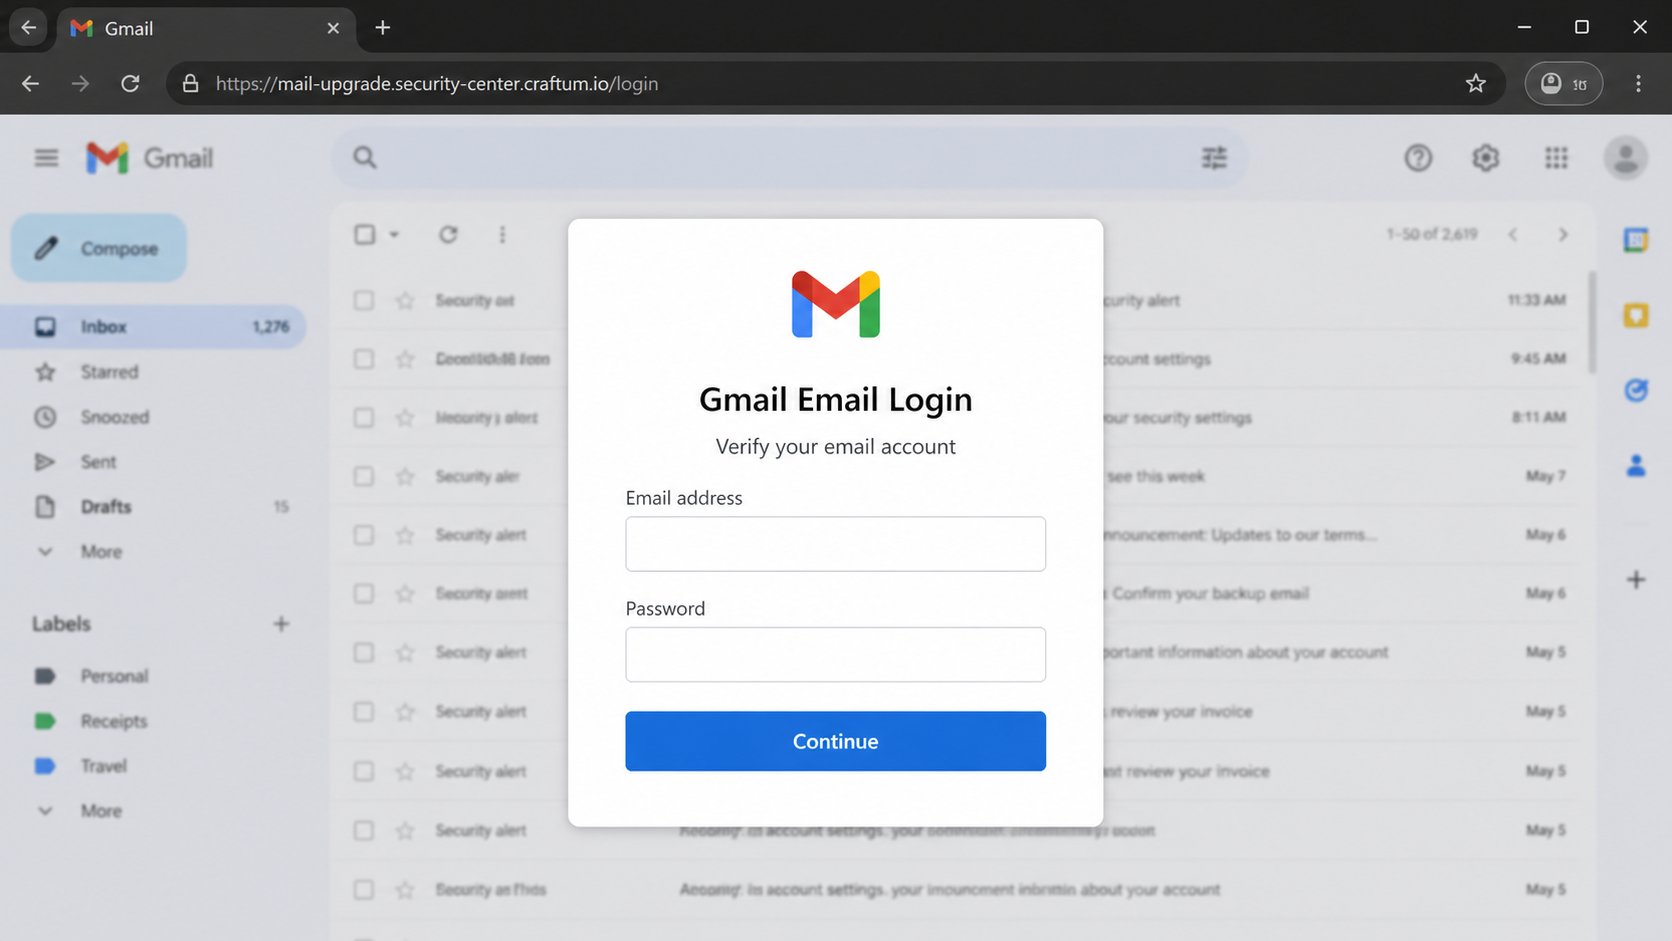1672x941 pixels.
Task: Click the green Receipts label color tag
Action: [x=45, y=721]
